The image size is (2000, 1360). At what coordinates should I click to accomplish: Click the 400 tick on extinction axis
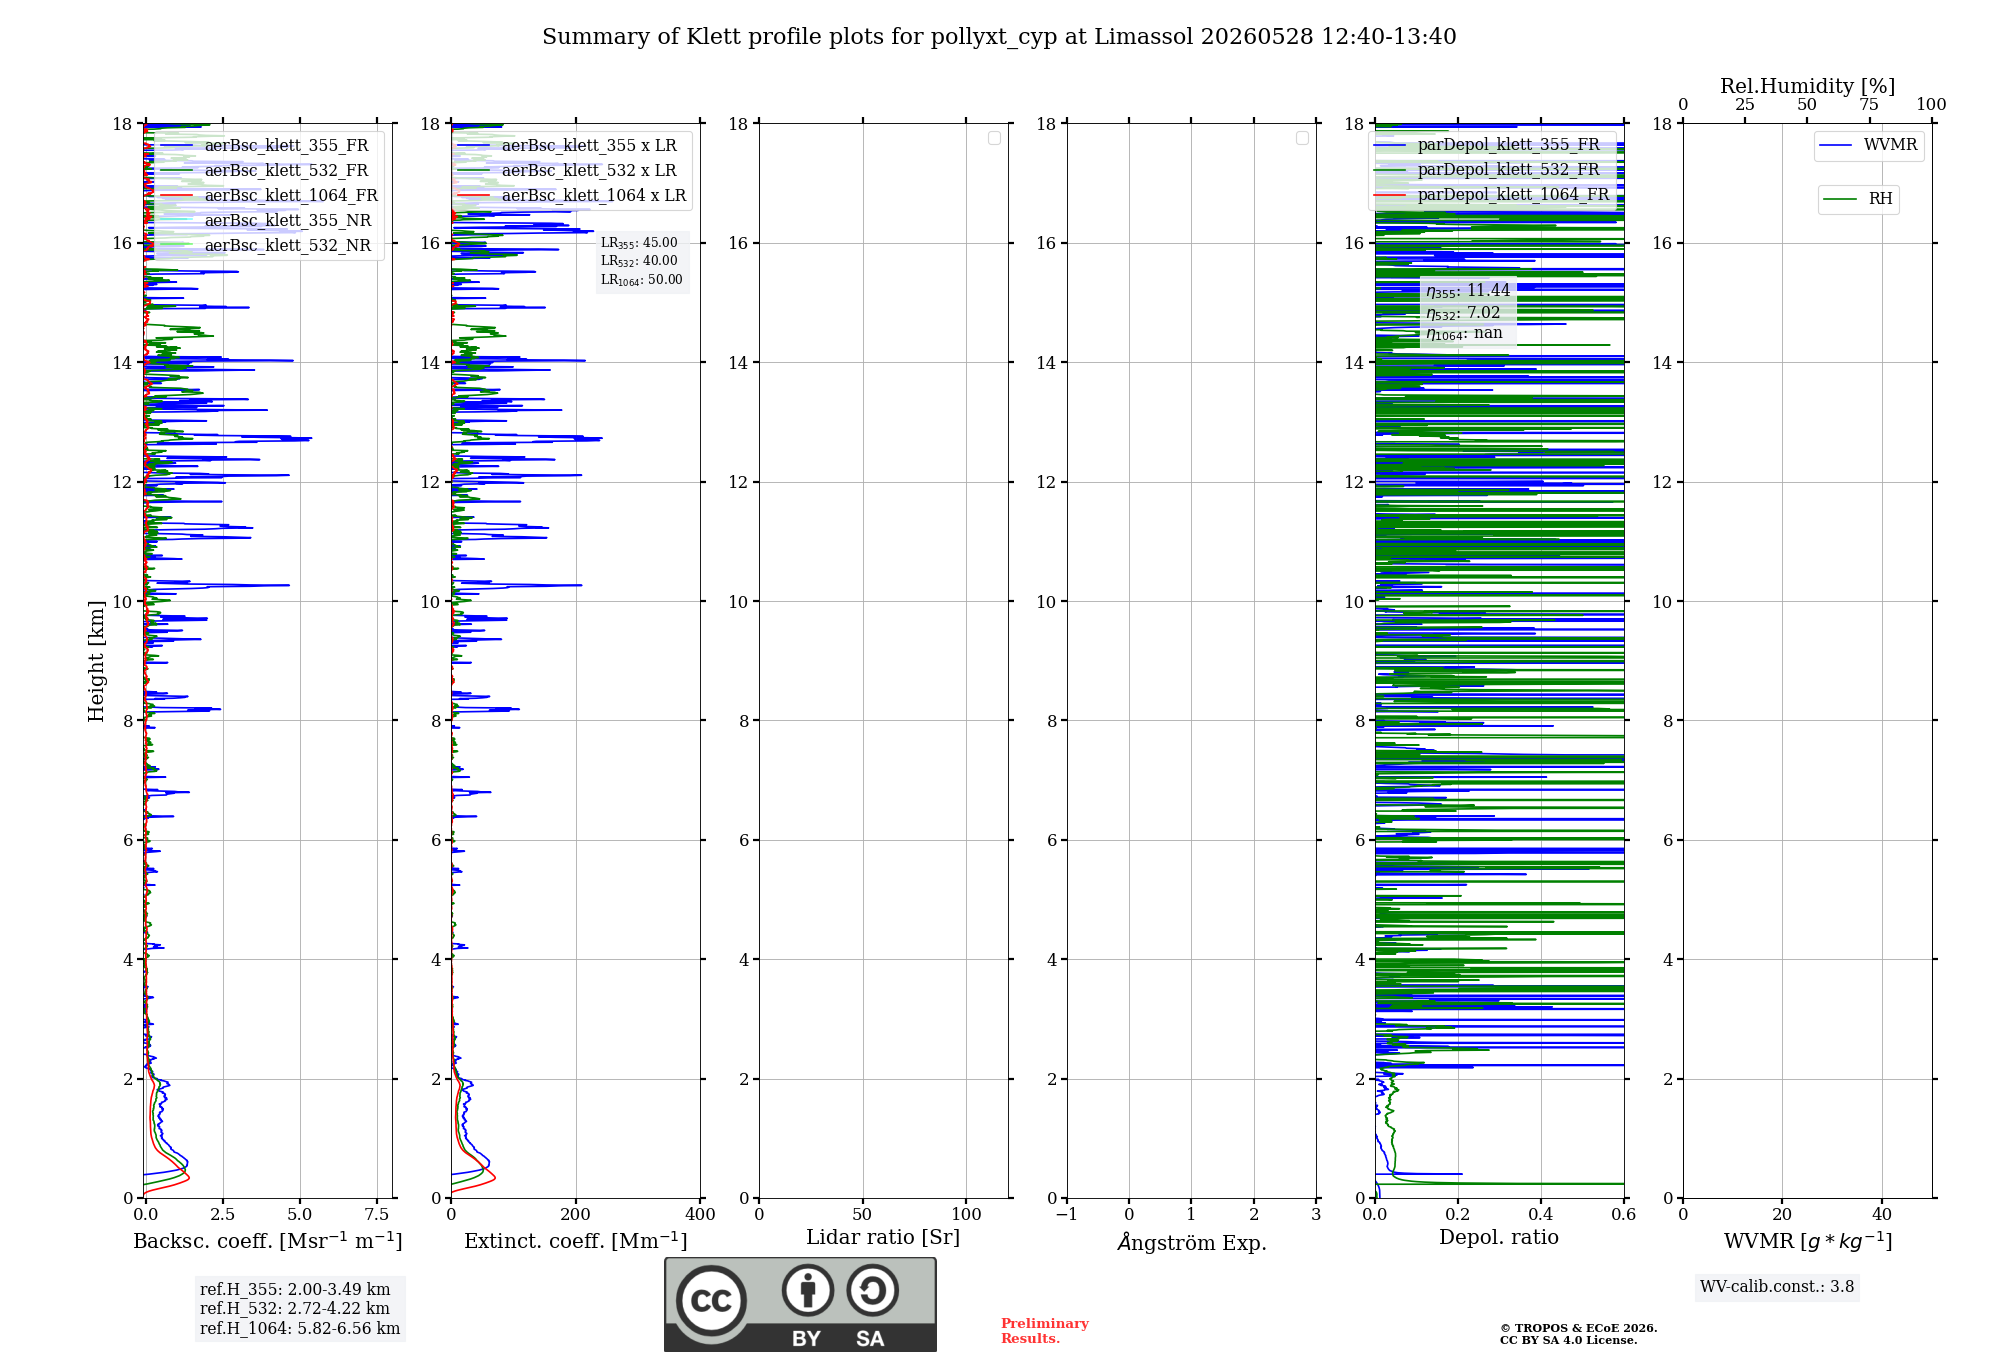click(x=701, y=1215)
